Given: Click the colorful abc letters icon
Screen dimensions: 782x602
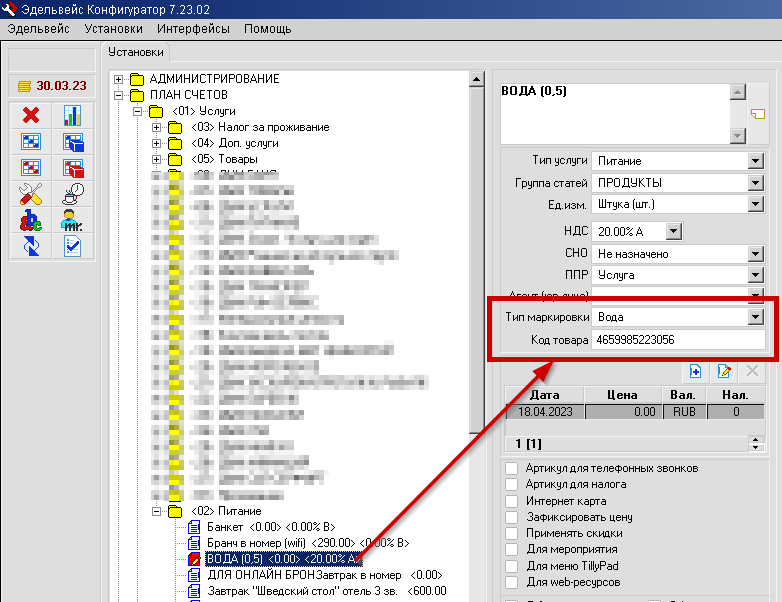Looking at the screenshot, I should (30, 220).
